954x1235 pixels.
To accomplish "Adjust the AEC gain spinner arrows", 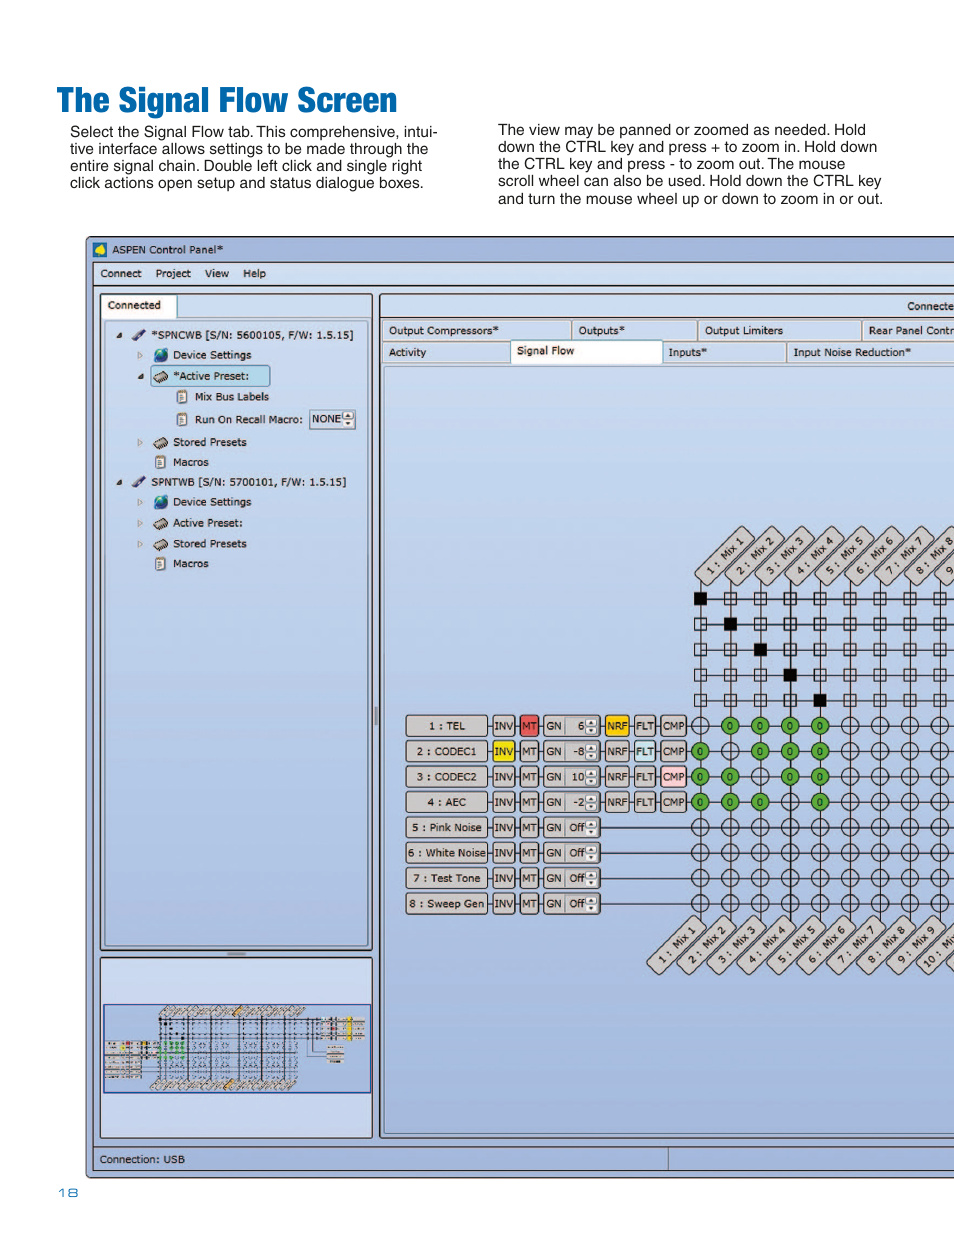I will (592, 802).
